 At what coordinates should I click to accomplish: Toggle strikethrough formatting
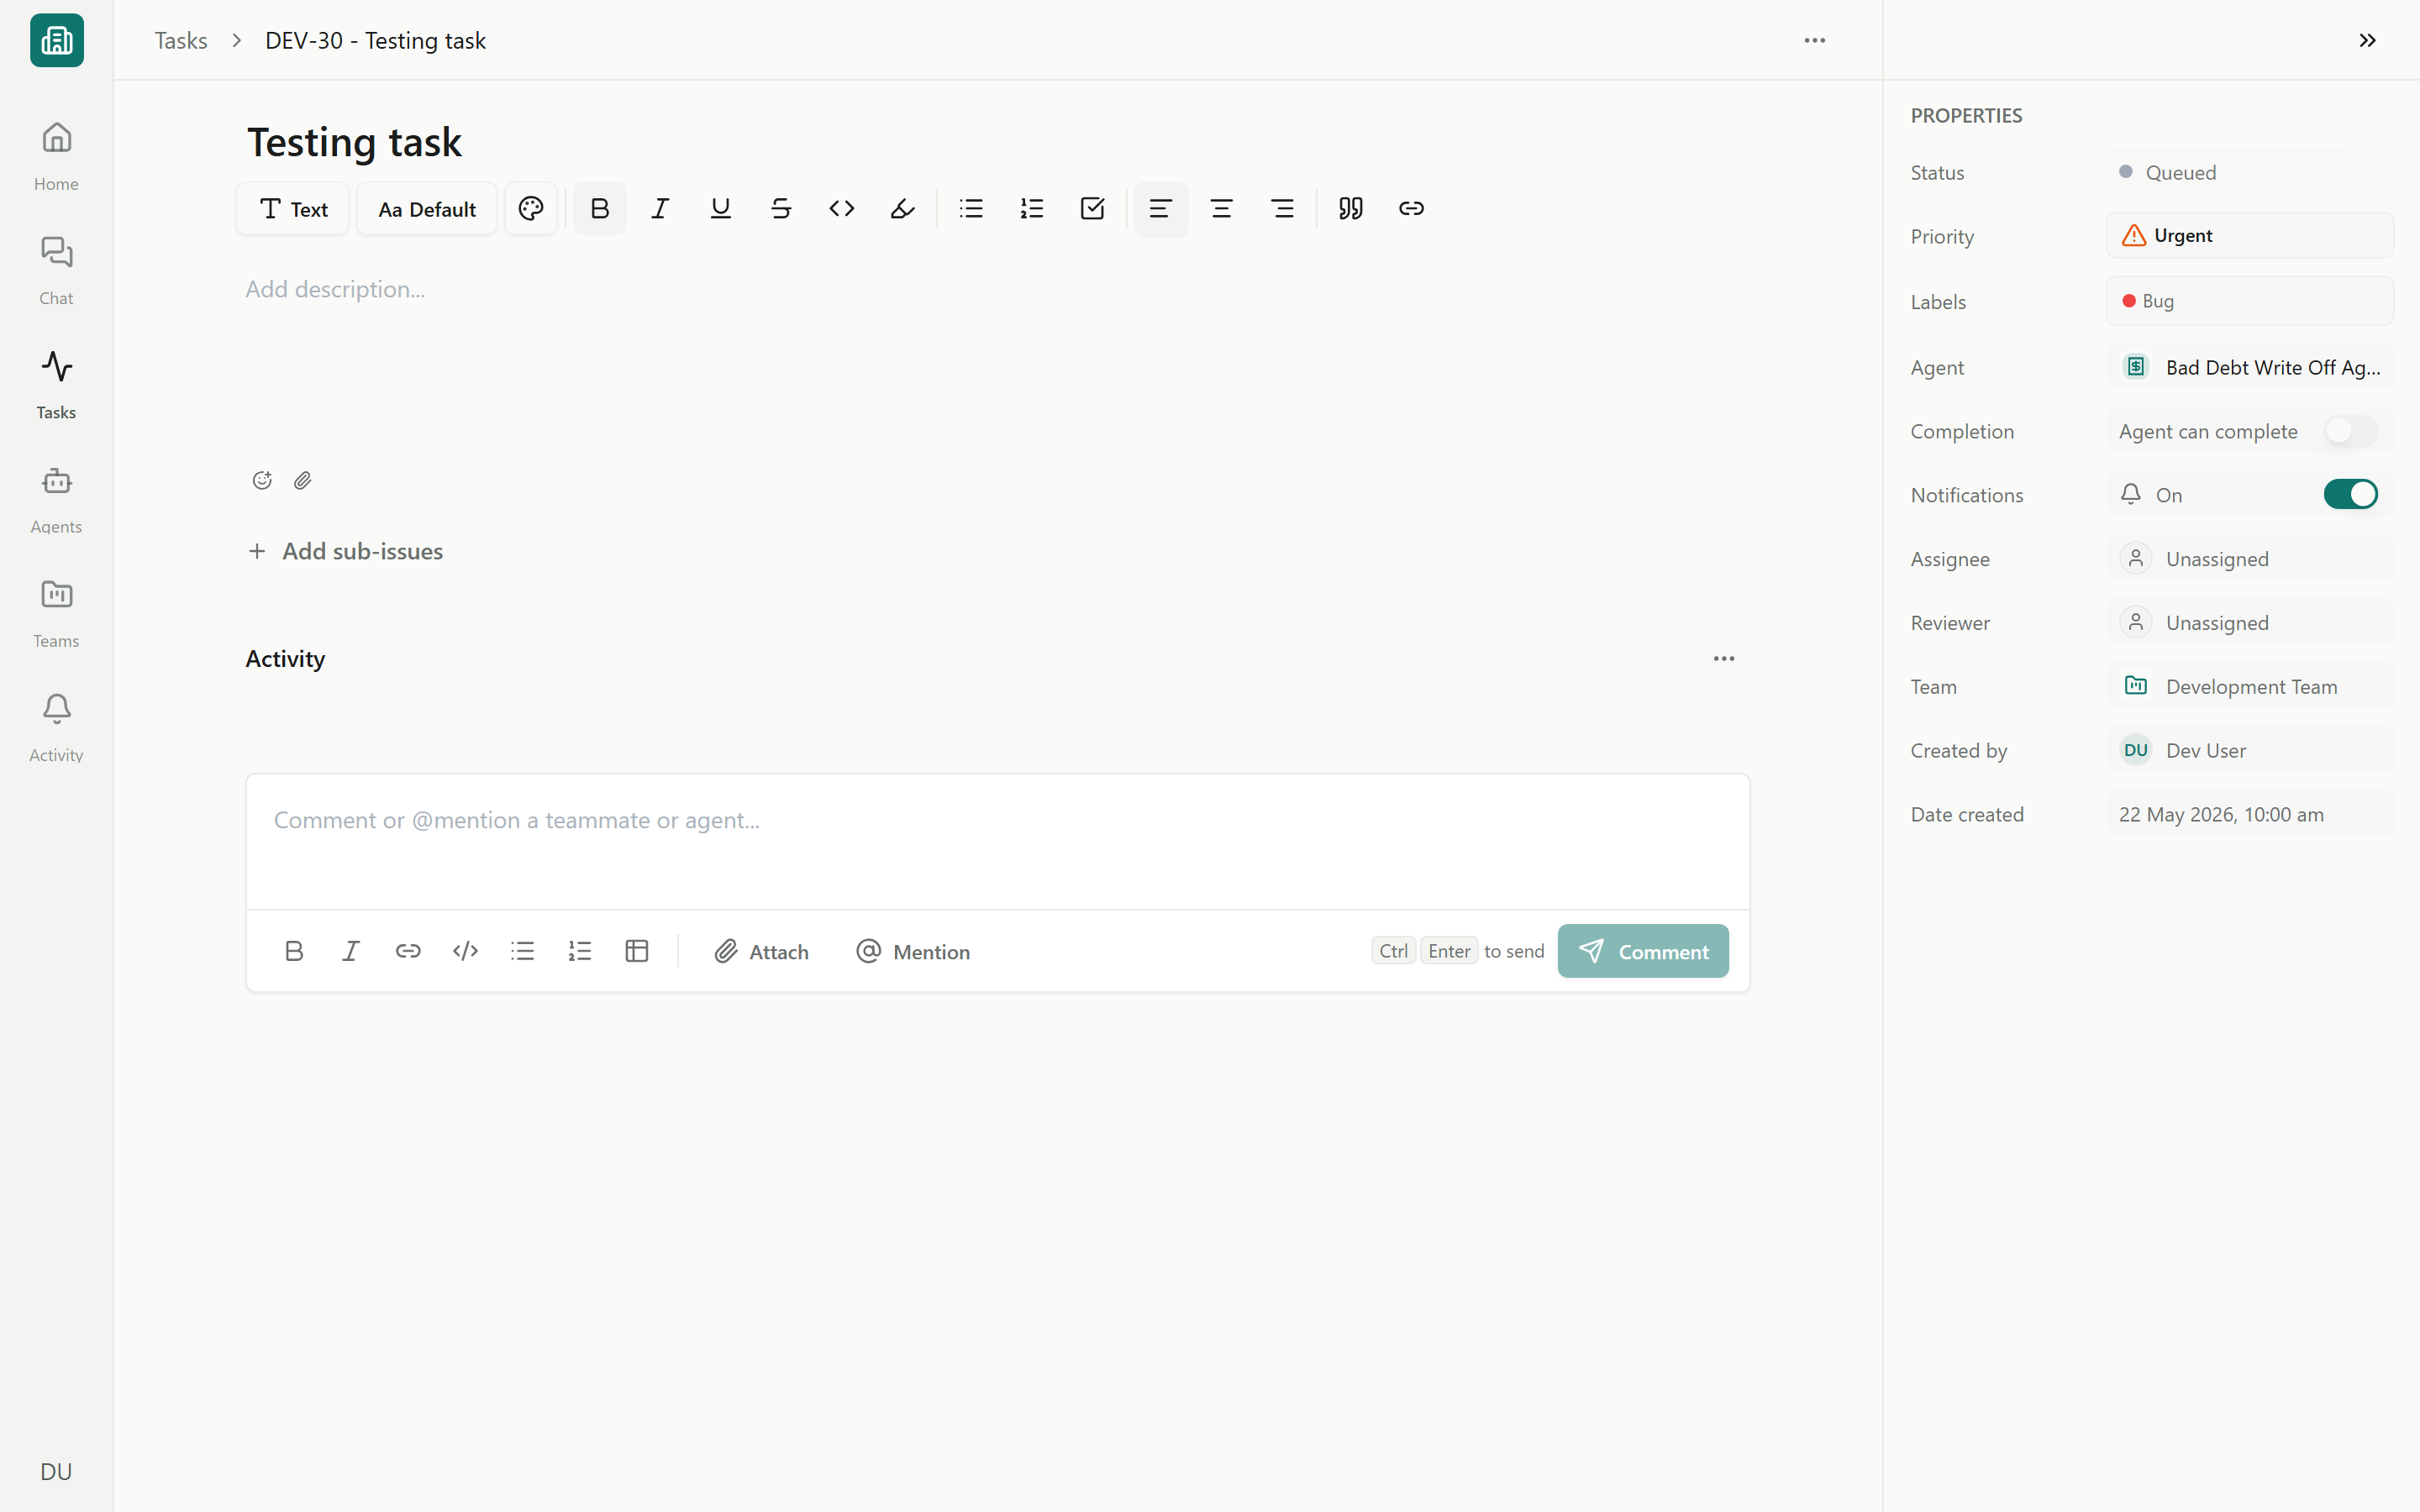coord(781,208)
